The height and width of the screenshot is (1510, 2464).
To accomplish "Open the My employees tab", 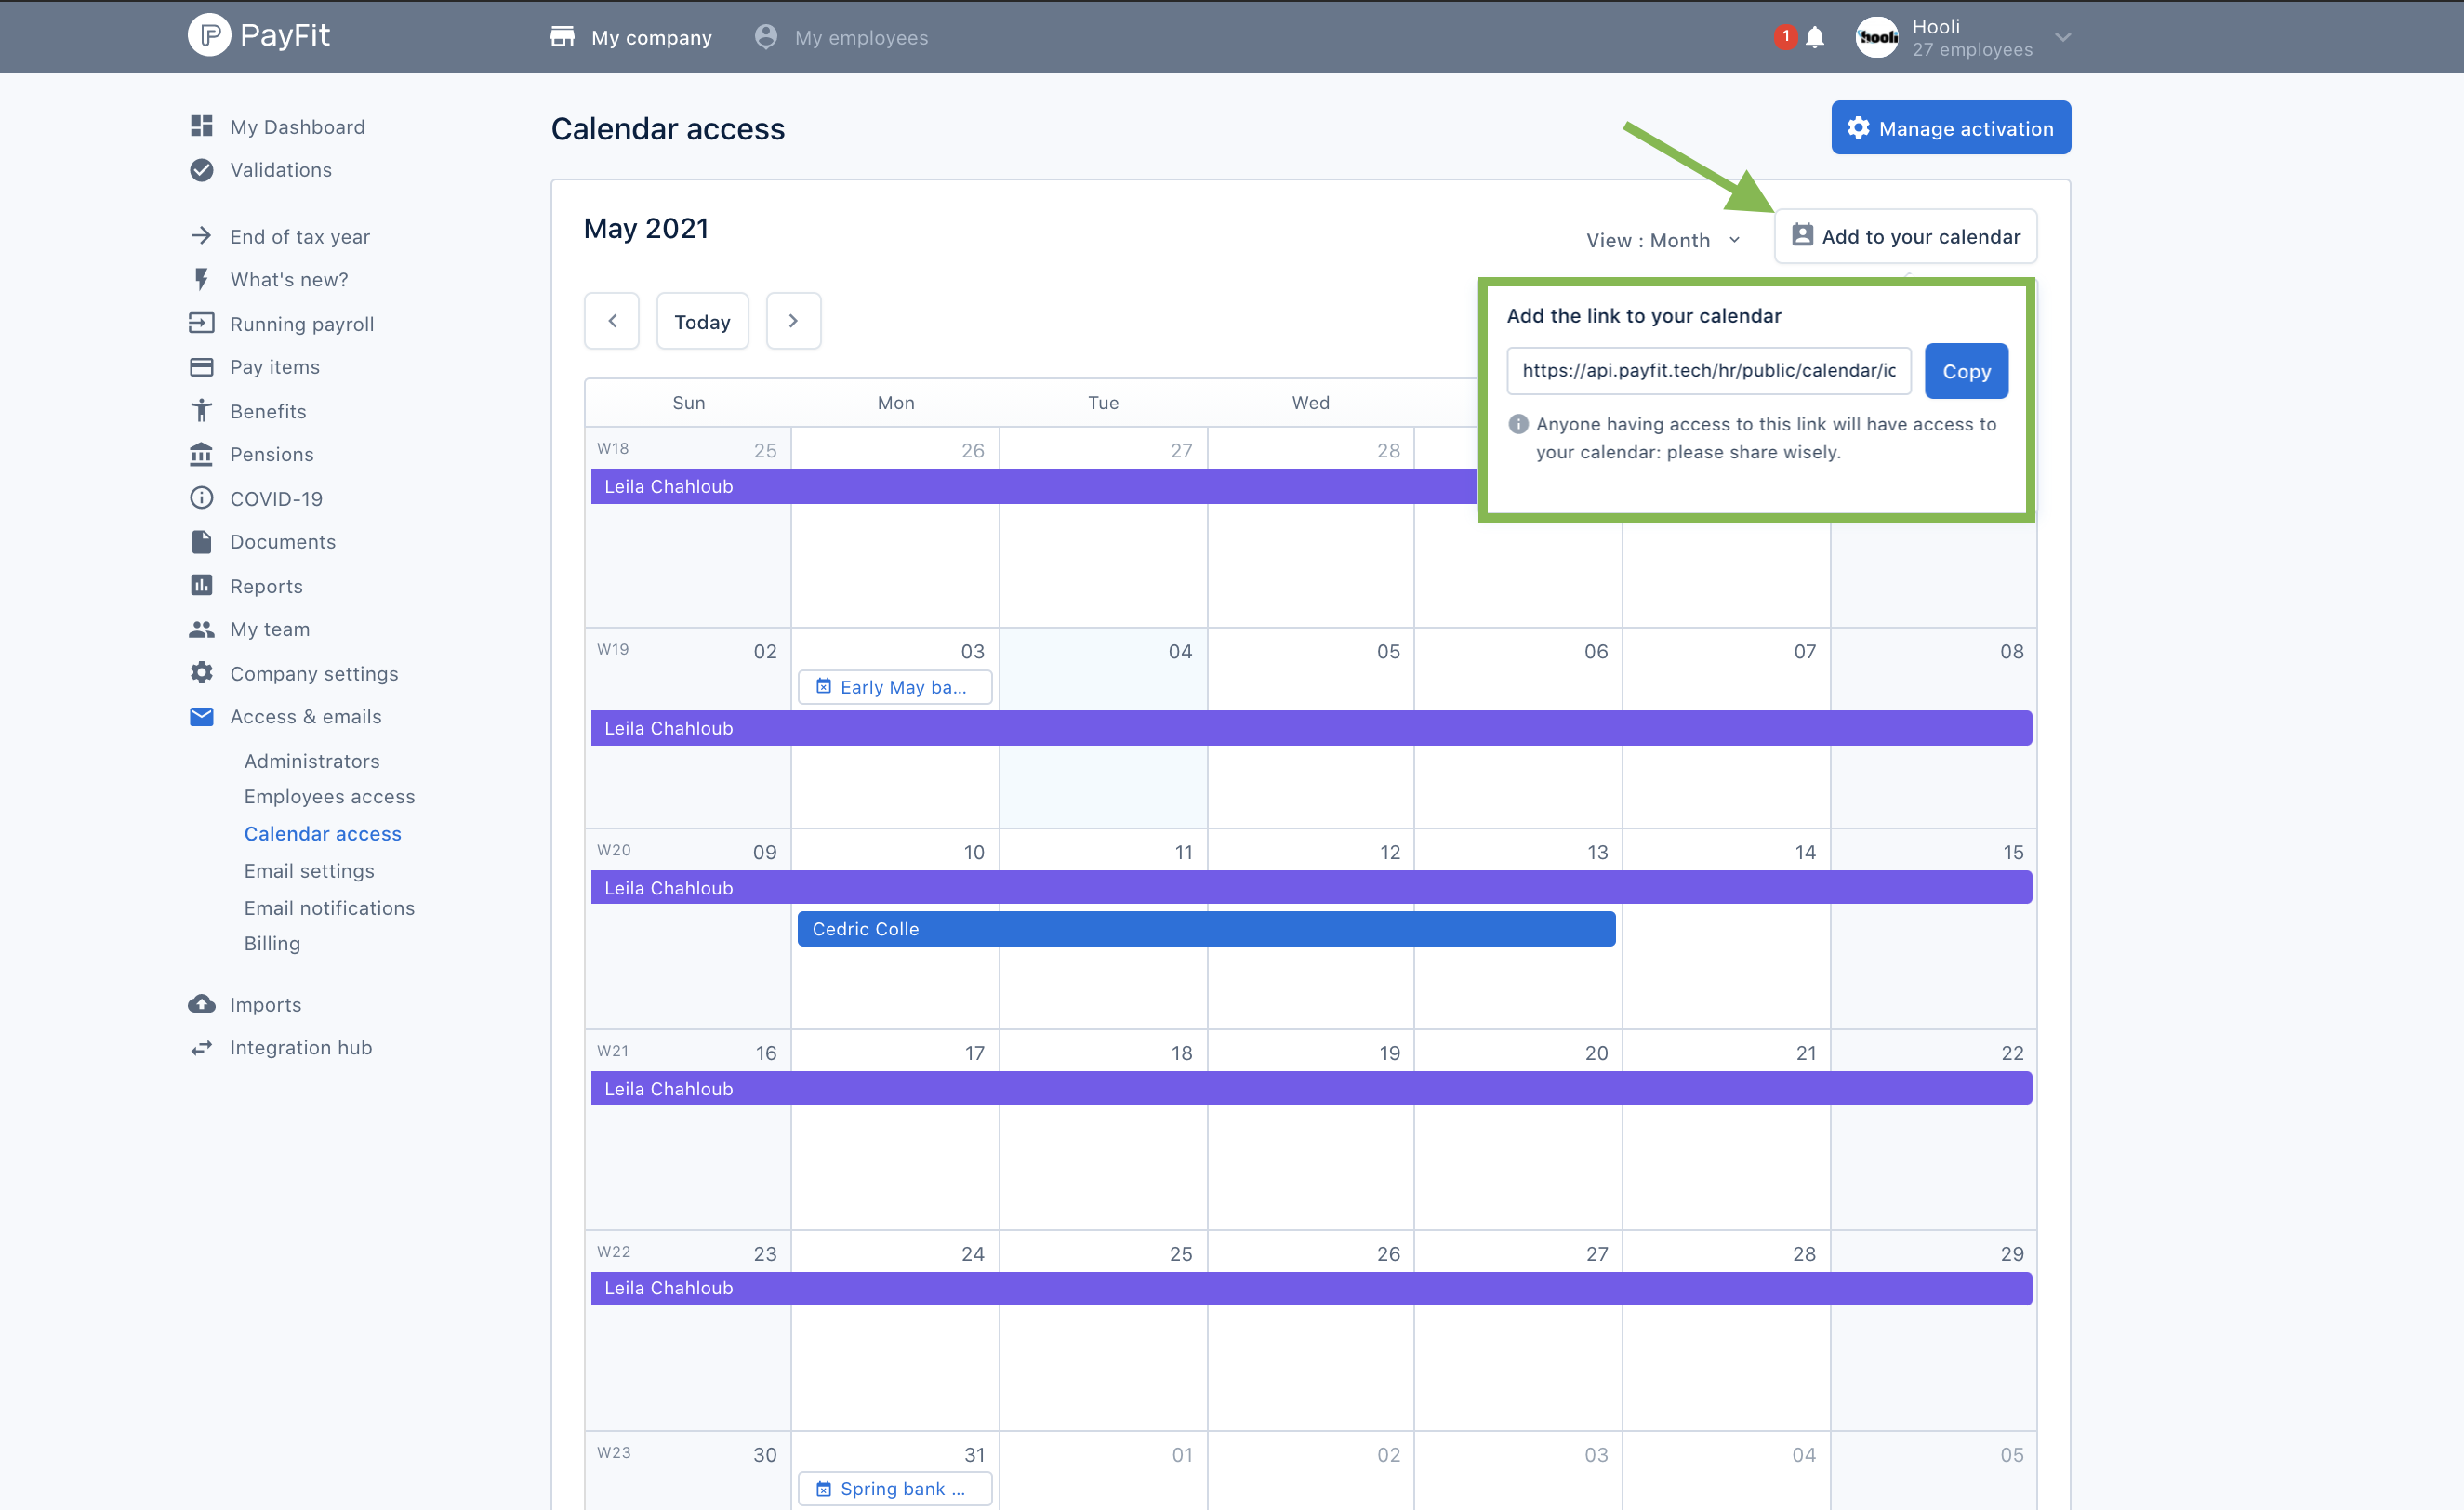I will click(x=841, y=37).
